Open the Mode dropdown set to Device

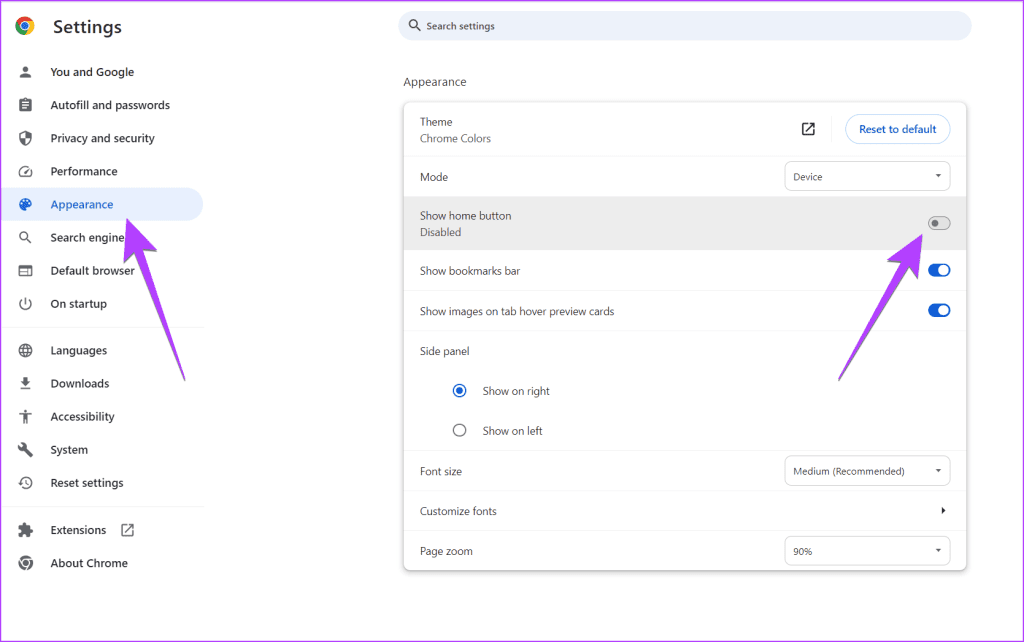(x=867, y=177)
